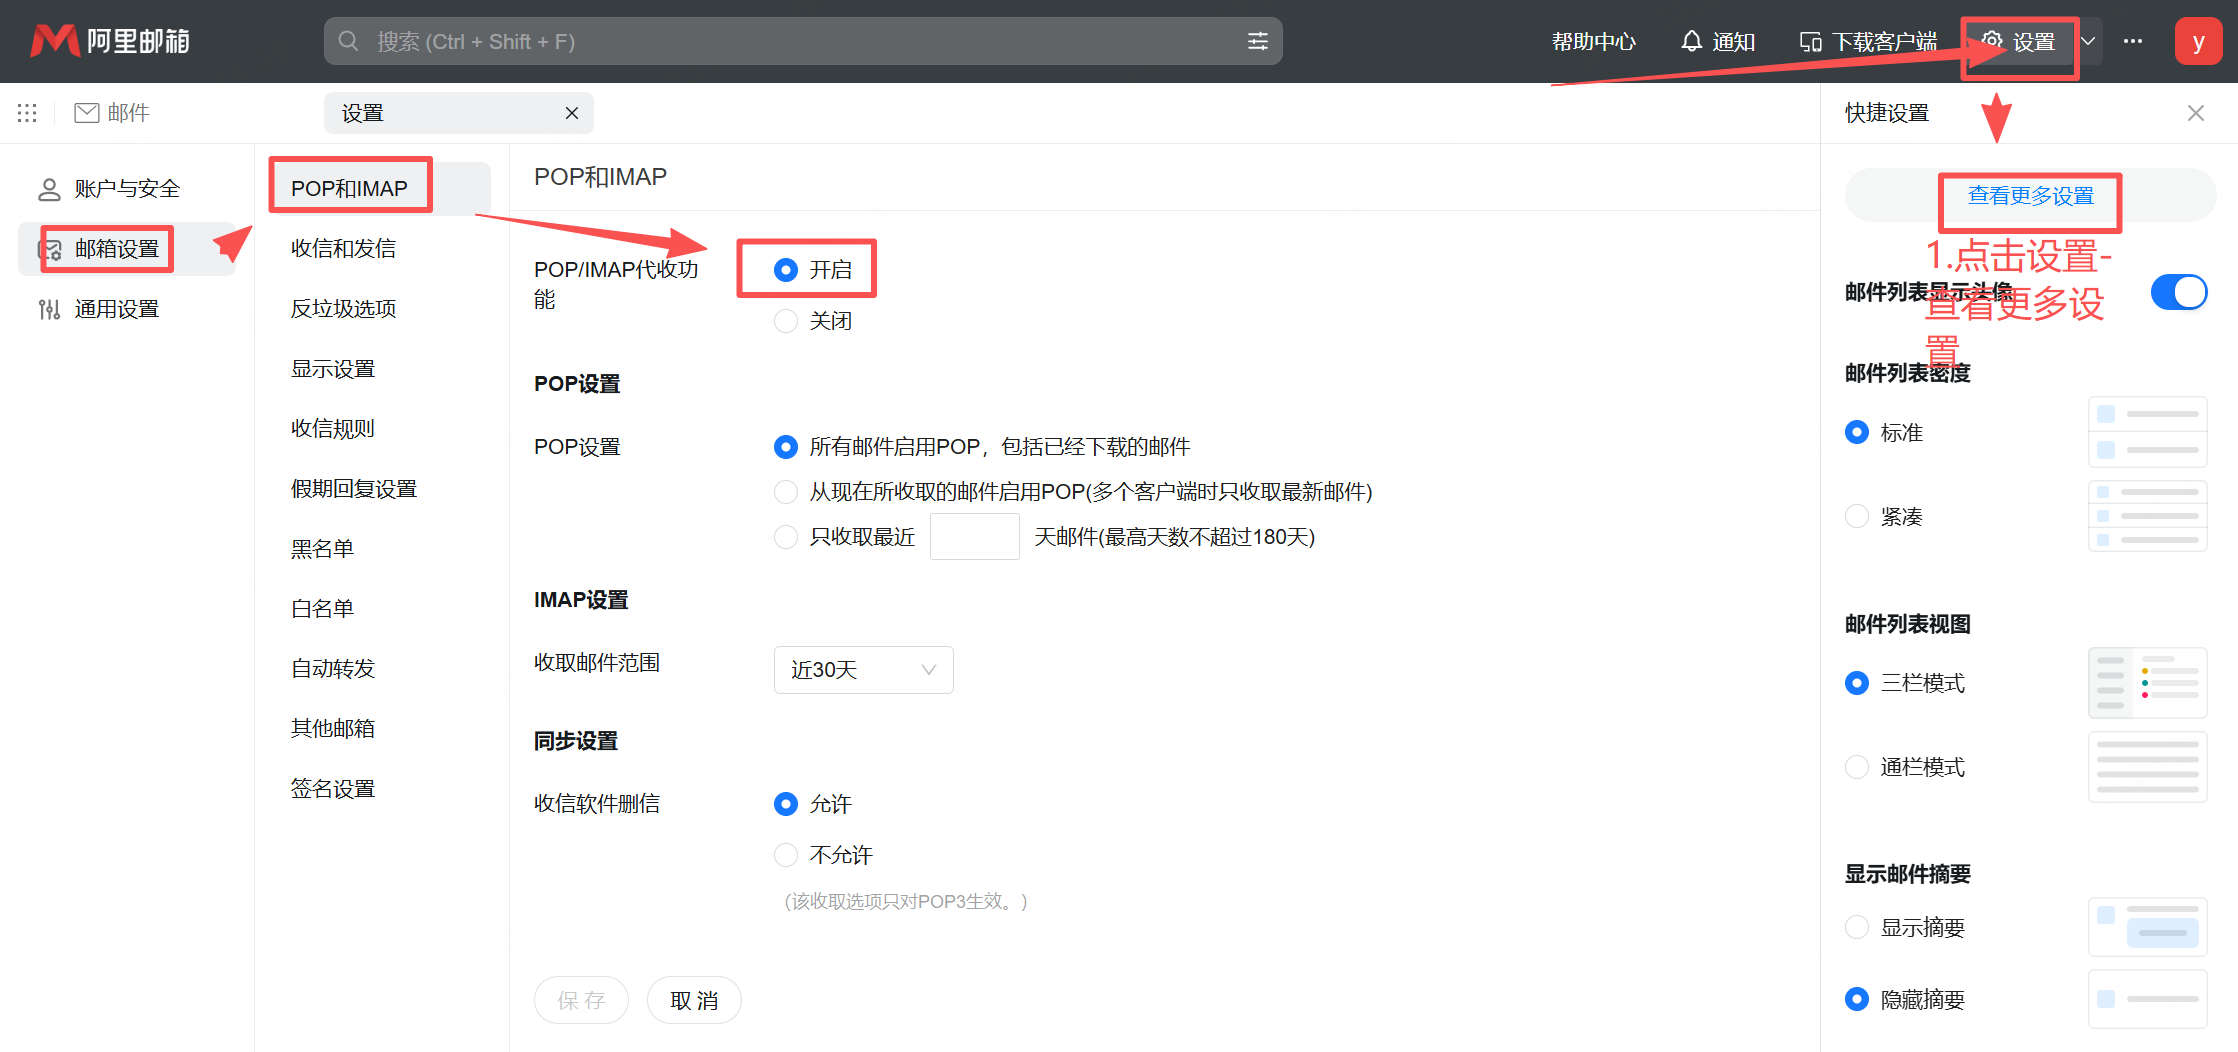This screenshot has width=2238, height=1052.
Task: Close the 快捷设置 panel
Action: tap(2196, 113)
